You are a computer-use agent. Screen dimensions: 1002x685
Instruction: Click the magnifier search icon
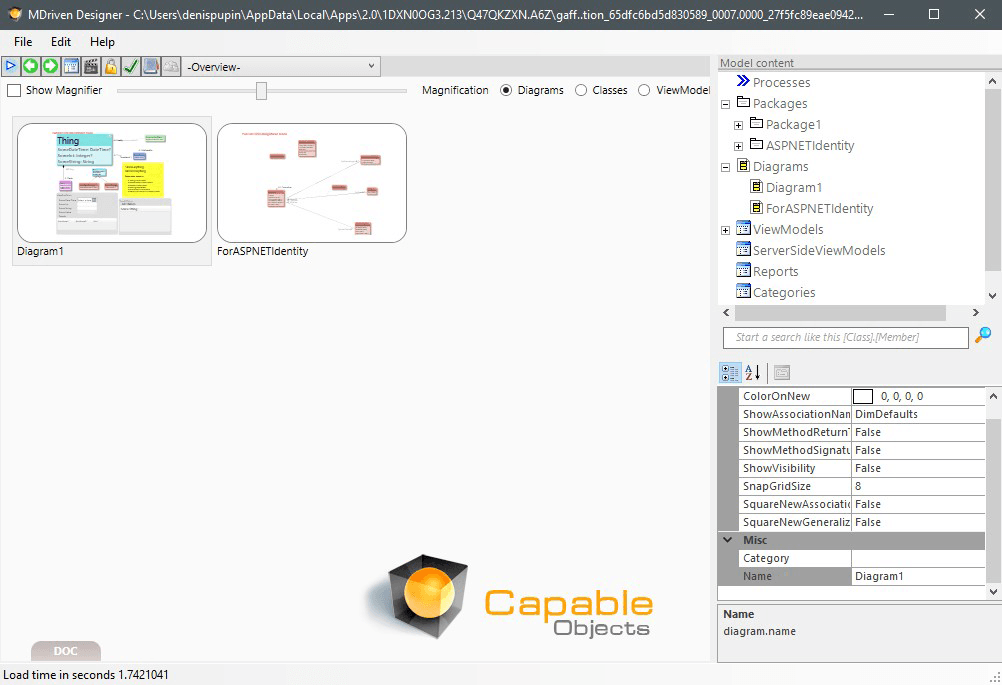tap(982, 336)
